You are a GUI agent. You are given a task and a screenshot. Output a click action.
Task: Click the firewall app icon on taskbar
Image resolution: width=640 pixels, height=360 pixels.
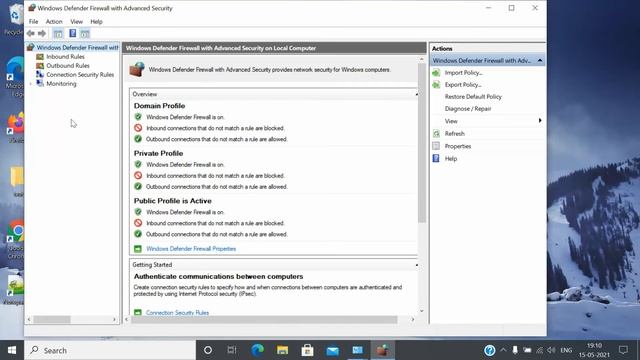tap(382, 350)
